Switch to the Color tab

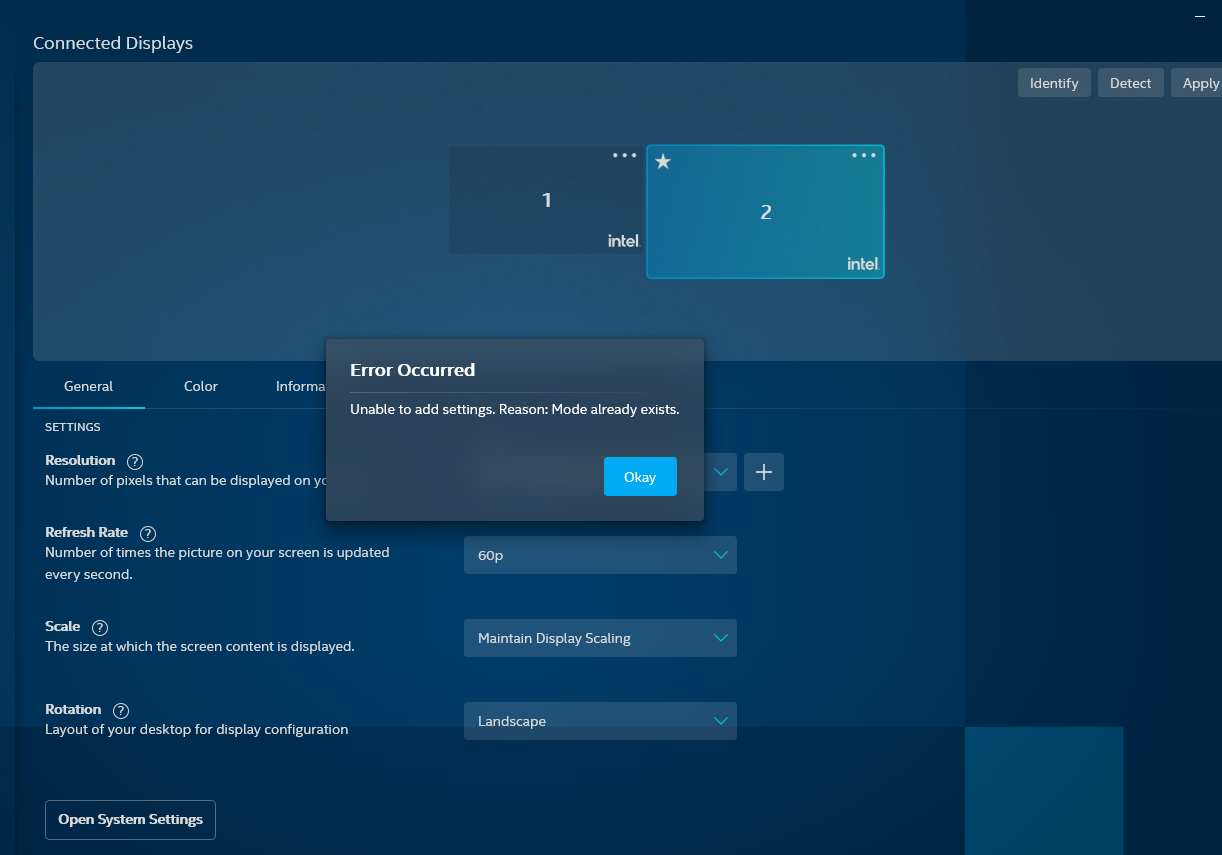tap(201, 387)
